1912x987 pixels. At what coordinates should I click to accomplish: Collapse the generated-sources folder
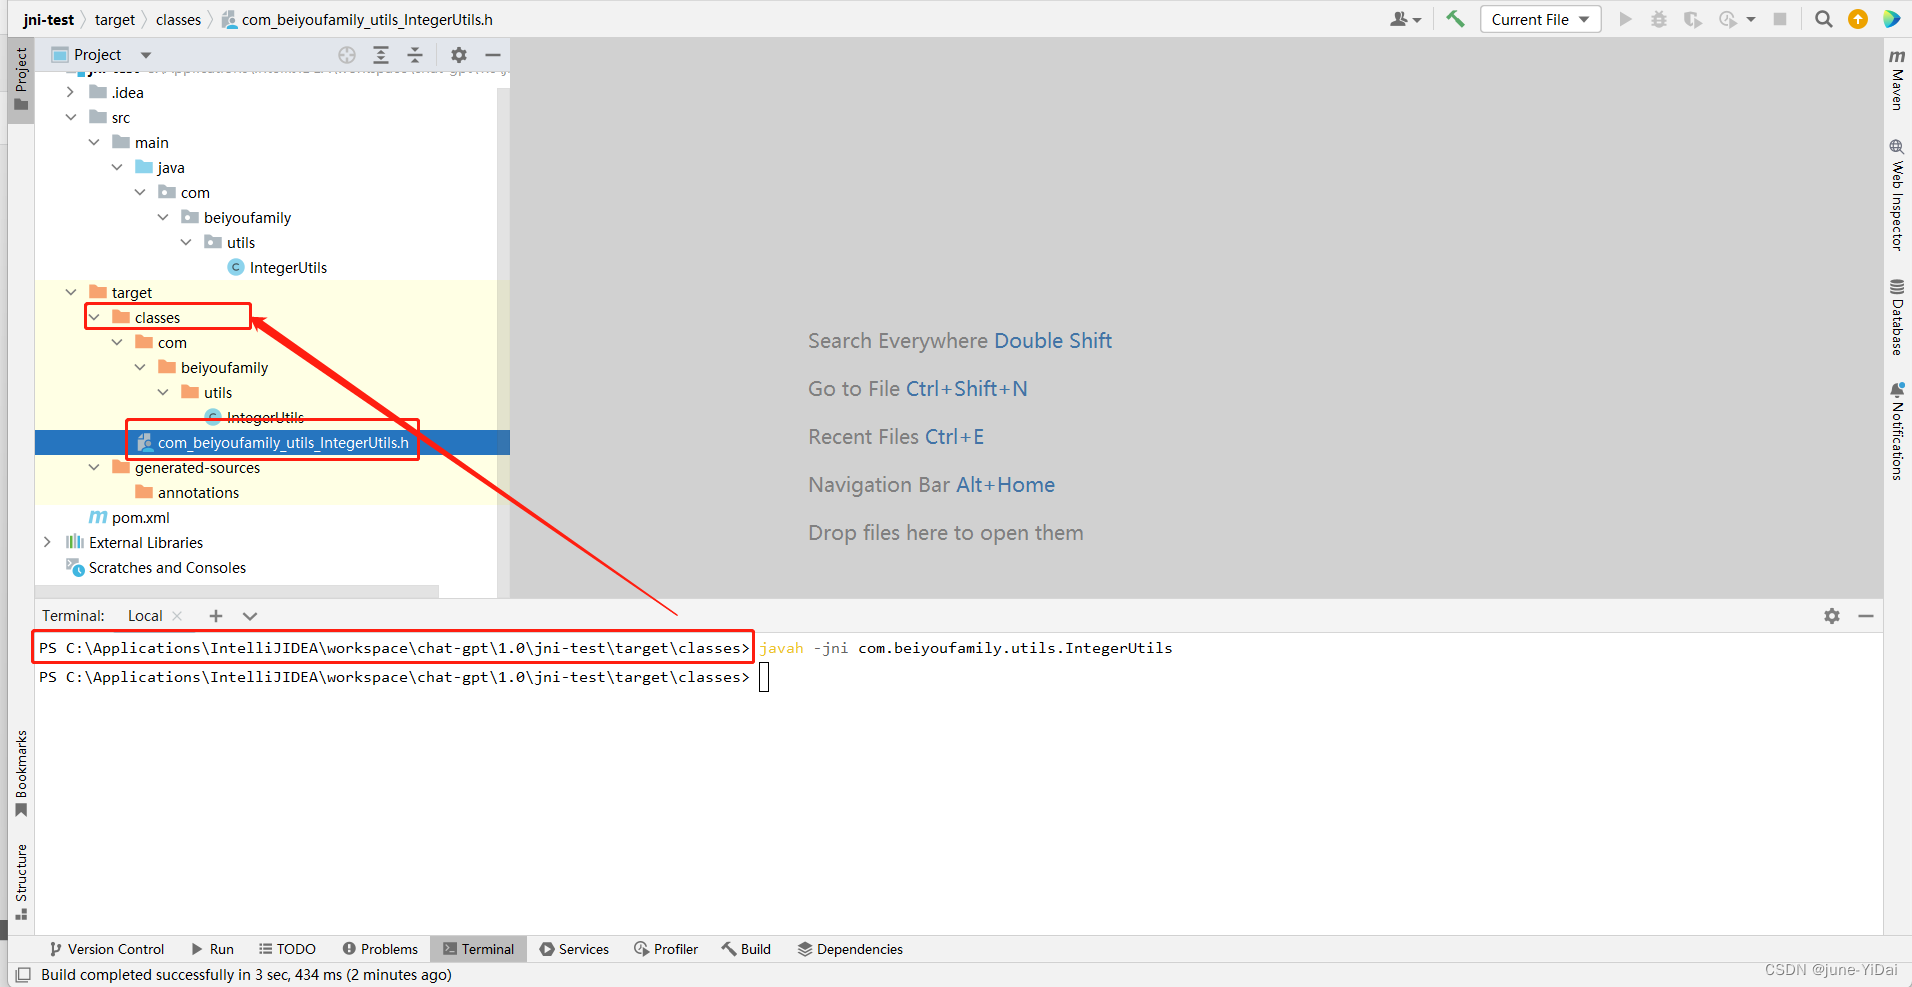[x=93, y=467]
